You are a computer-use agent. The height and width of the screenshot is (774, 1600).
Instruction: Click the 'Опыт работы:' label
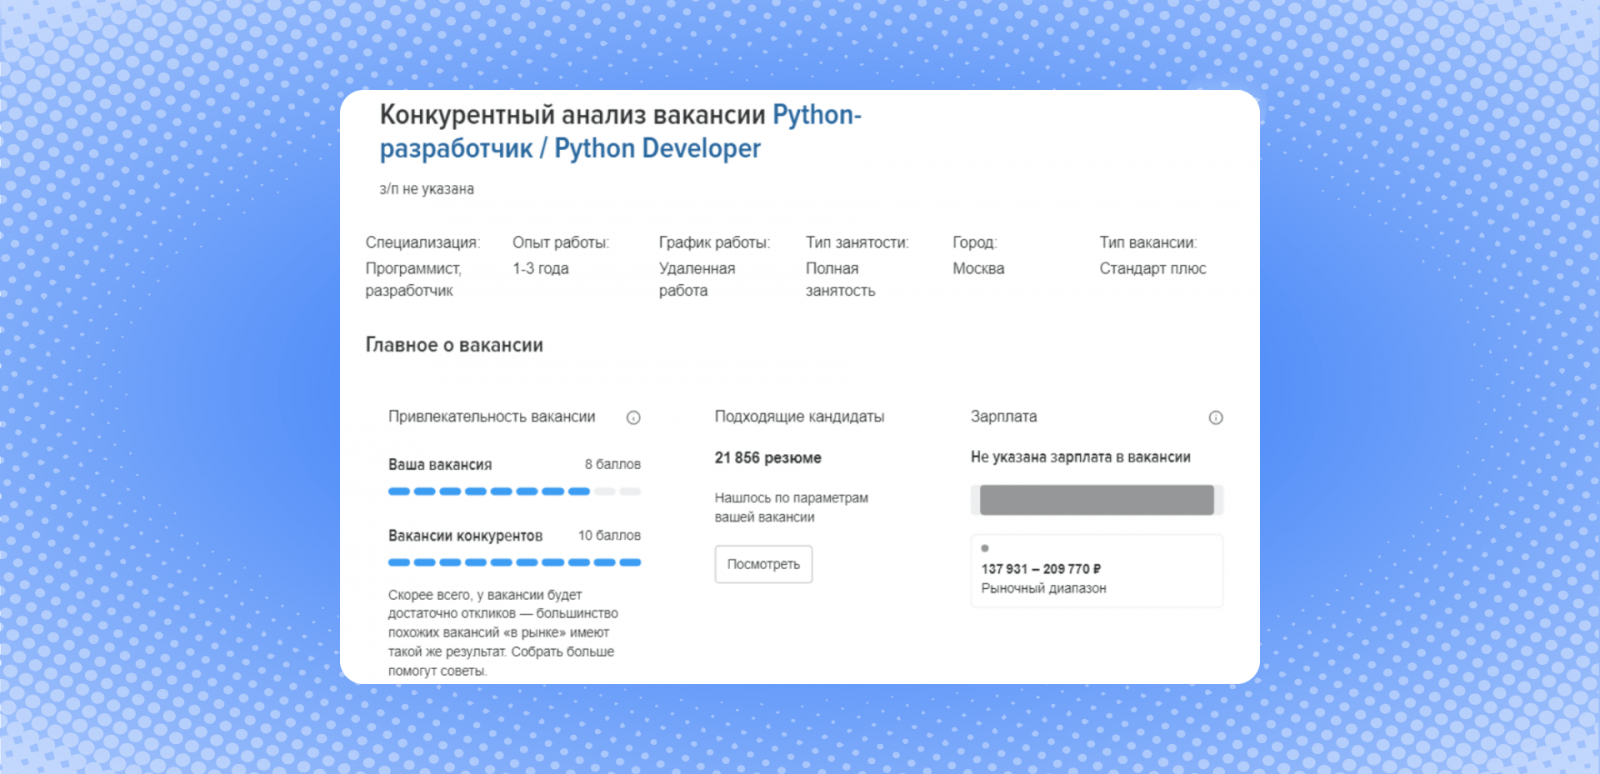(561, 242)
